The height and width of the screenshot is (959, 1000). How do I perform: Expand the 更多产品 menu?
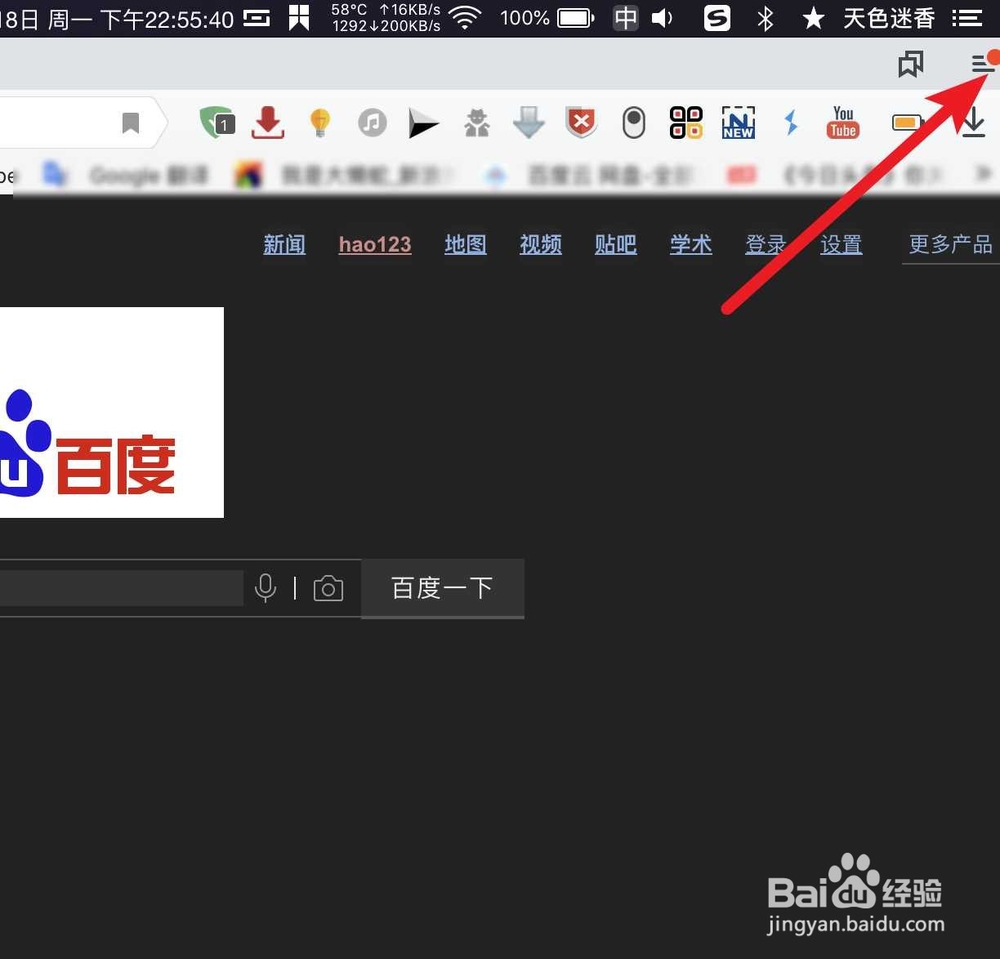coord(950,244)
